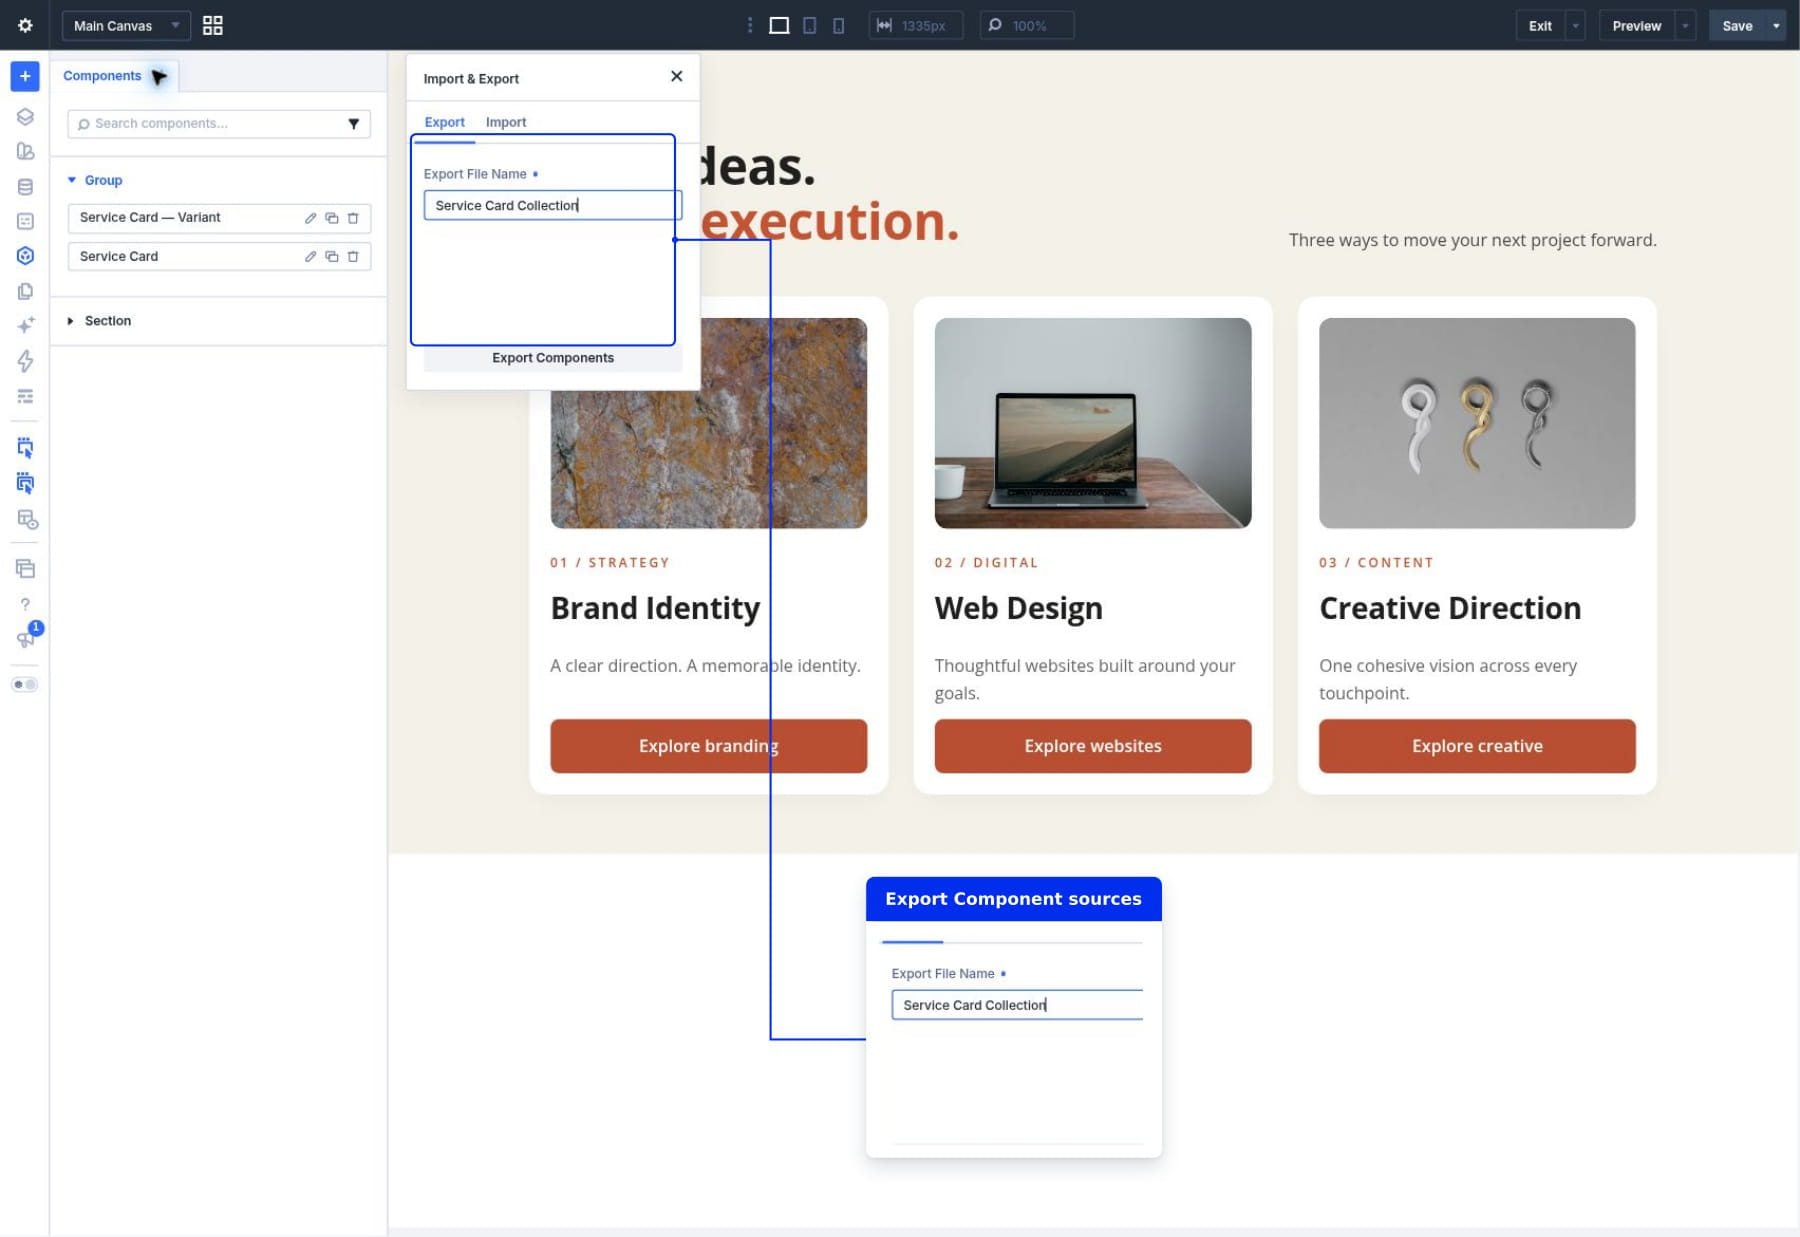1800x1237 pixels.
Task: Open the layers structure panel icon
Action: (25, 116)
